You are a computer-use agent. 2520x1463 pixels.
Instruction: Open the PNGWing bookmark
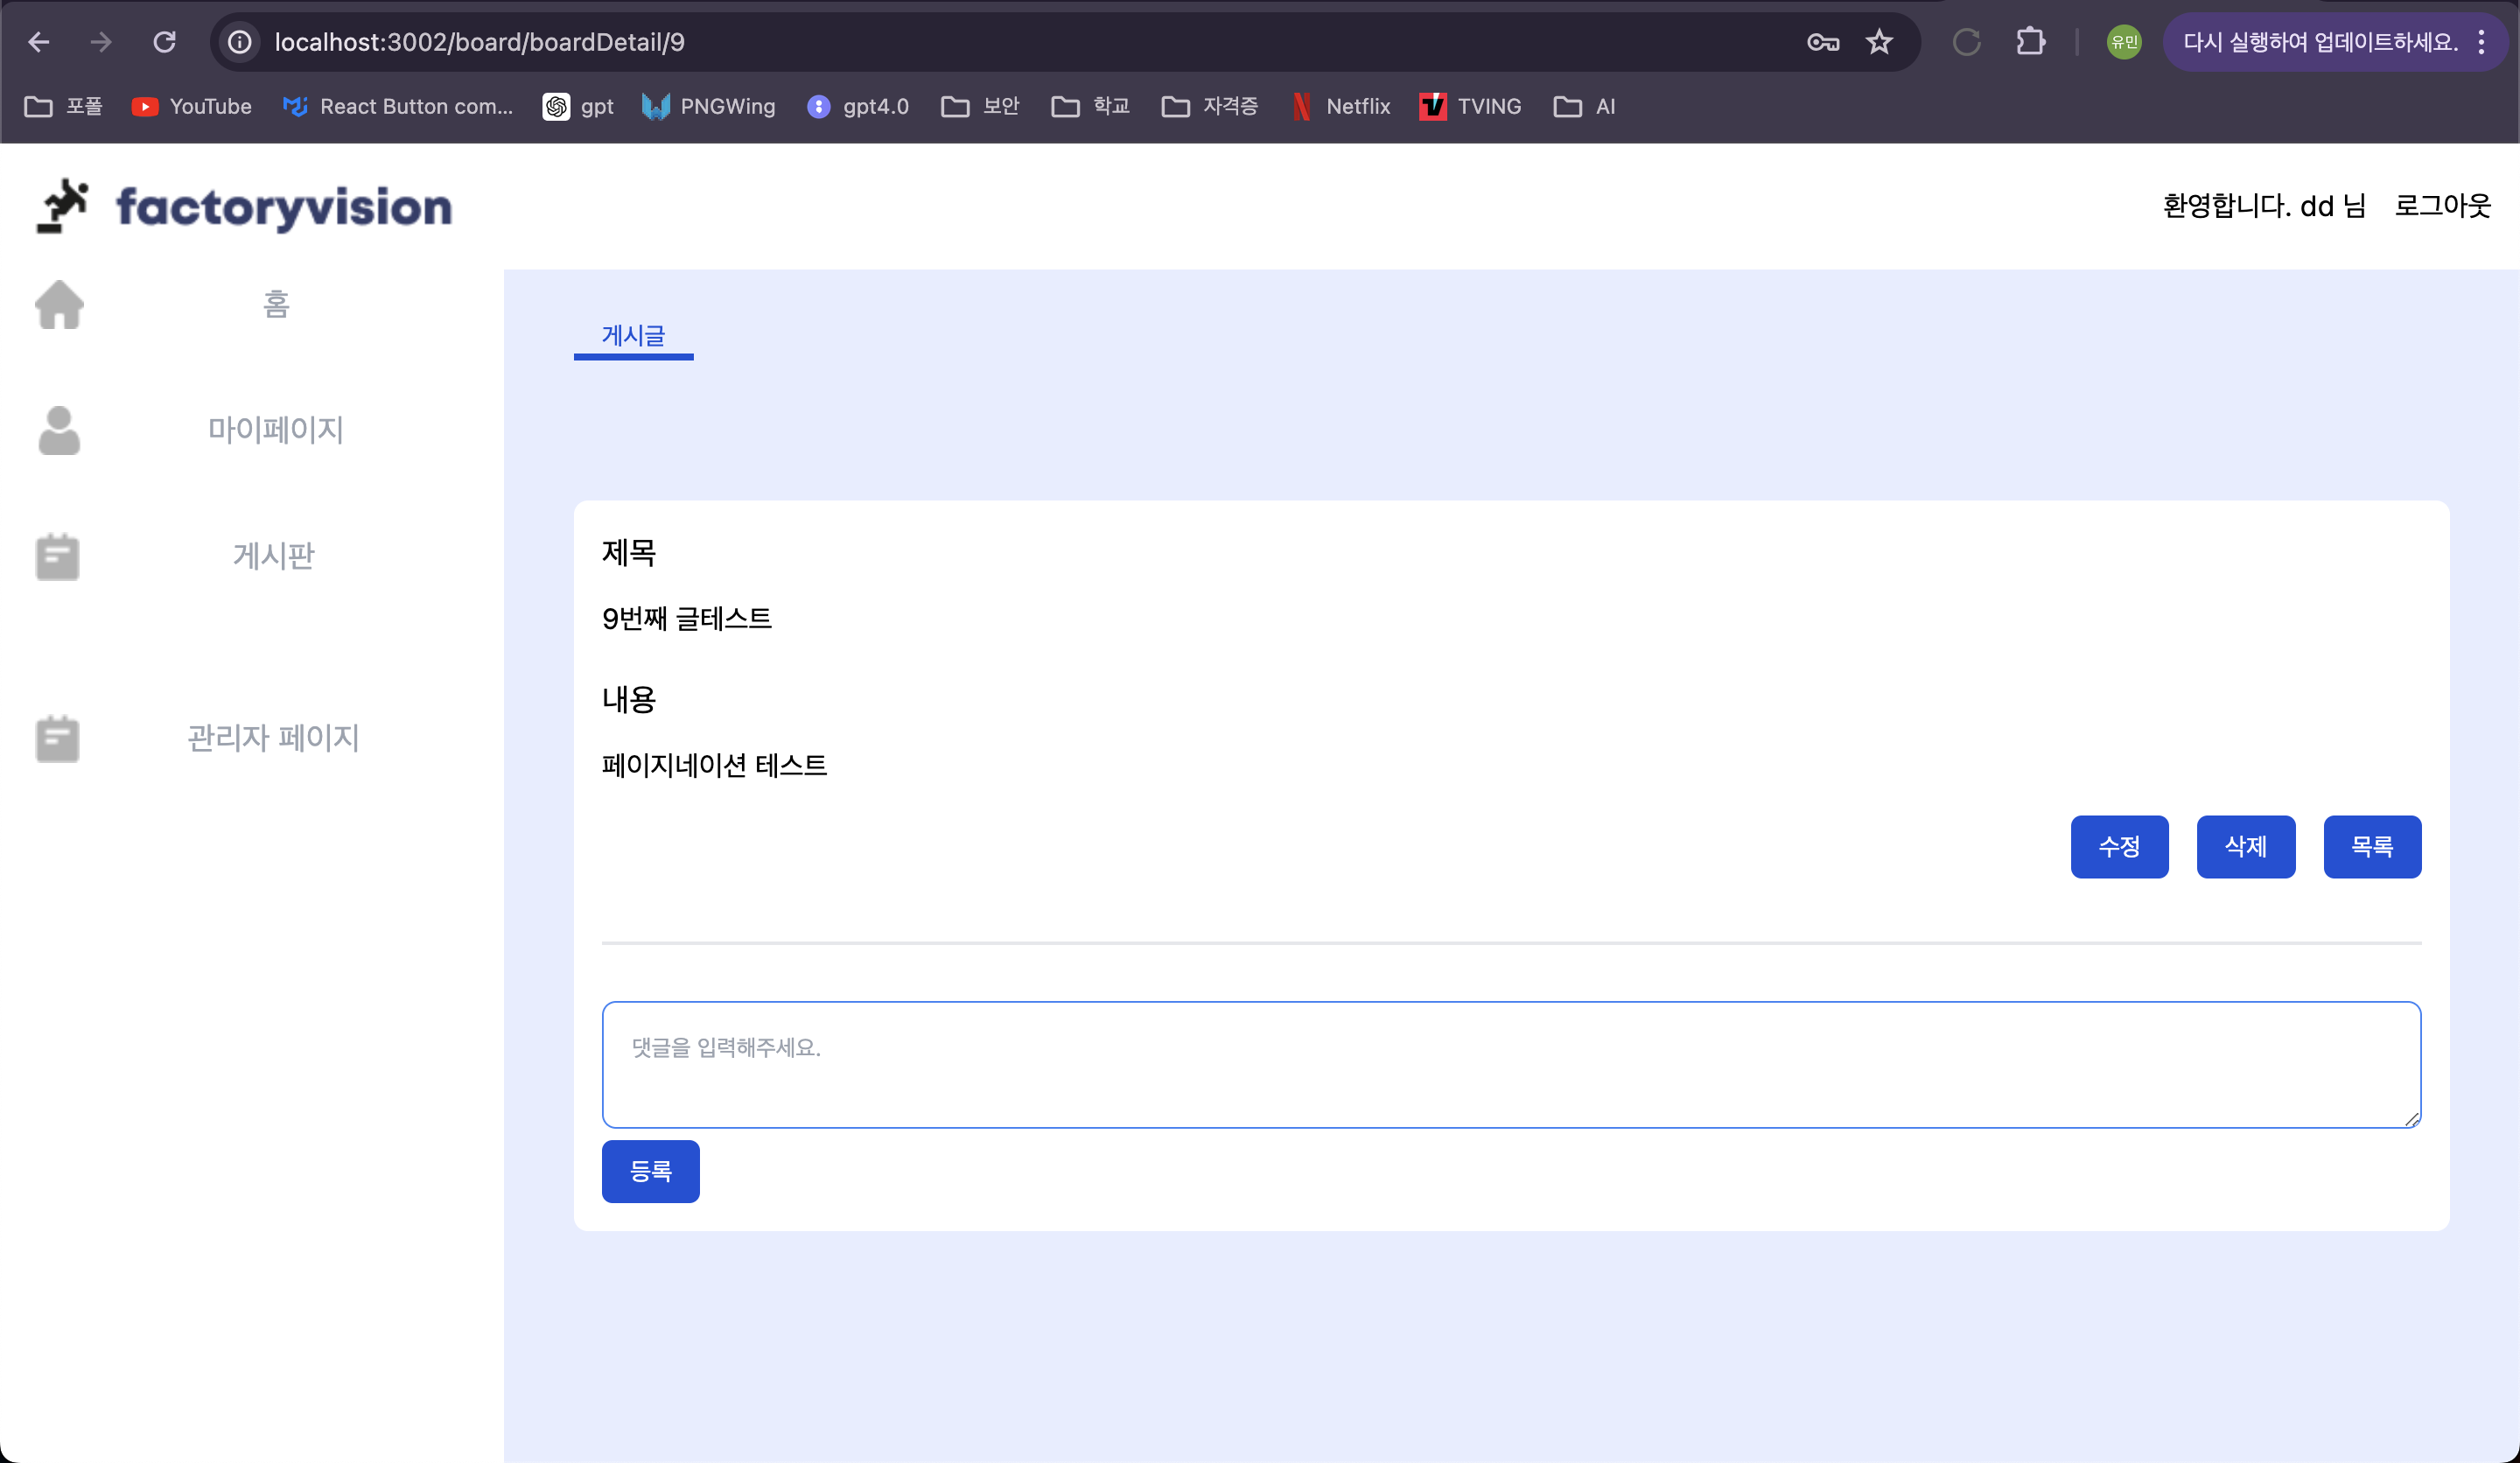(x=708, y=106)
